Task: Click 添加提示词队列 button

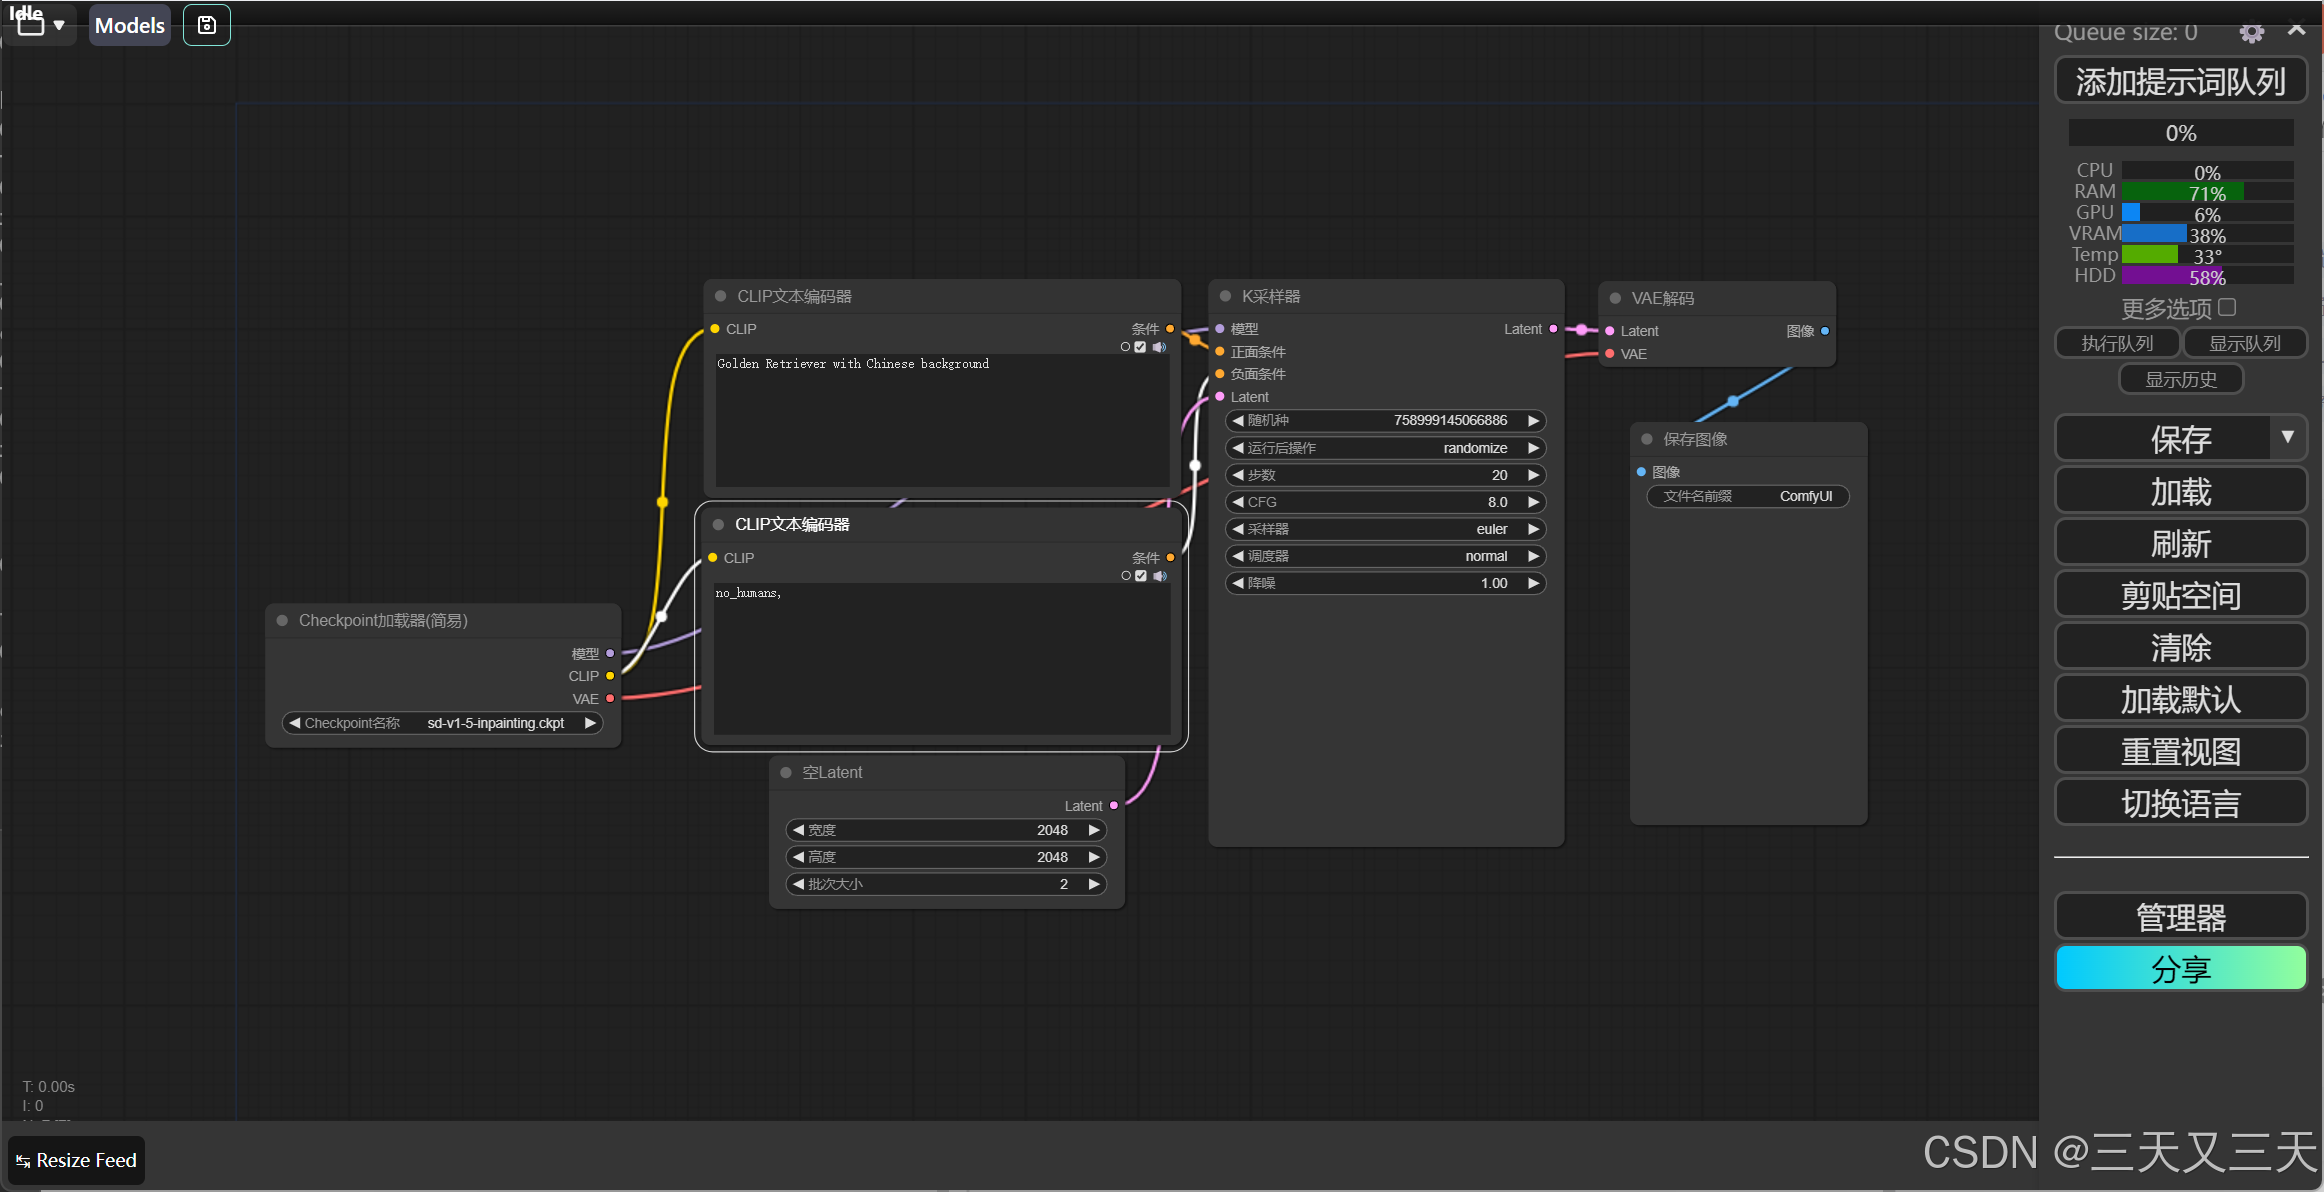Action: [2180, 81]
